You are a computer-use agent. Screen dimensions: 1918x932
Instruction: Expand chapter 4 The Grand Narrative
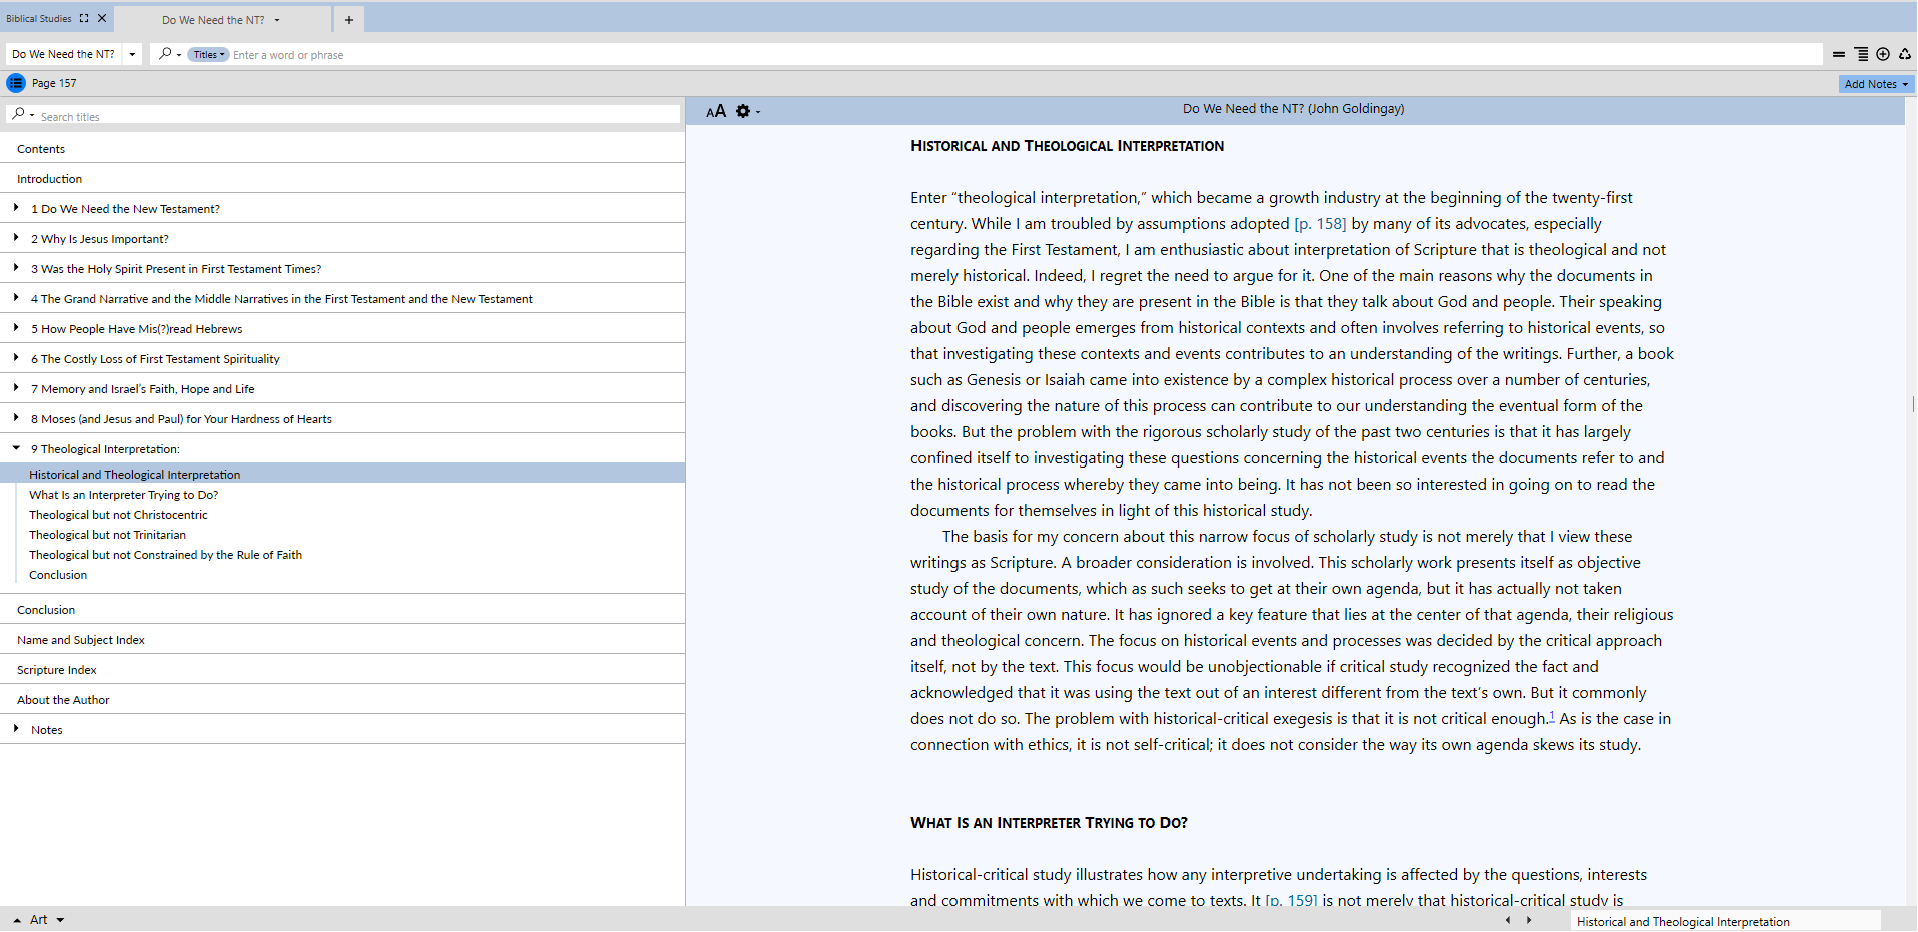point(16,298)
